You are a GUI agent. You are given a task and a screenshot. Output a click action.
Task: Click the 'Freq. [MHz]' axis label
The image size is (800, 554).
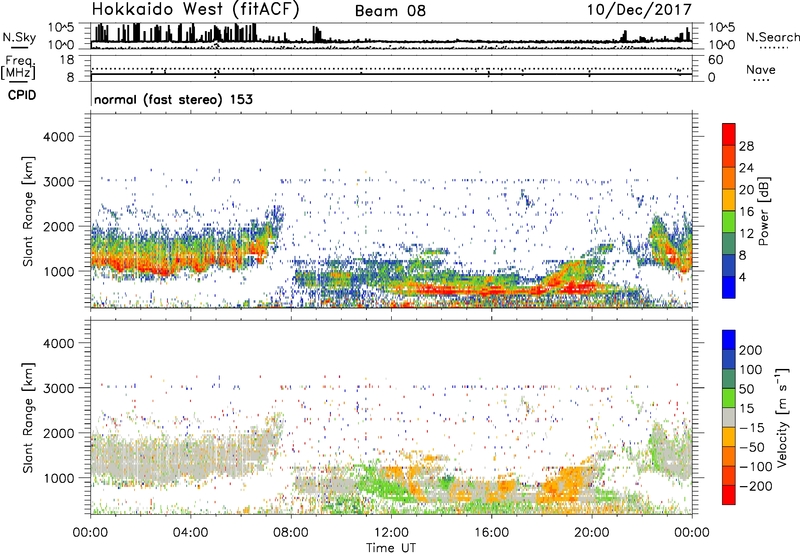pyautogui.click(x=18, y=67)
